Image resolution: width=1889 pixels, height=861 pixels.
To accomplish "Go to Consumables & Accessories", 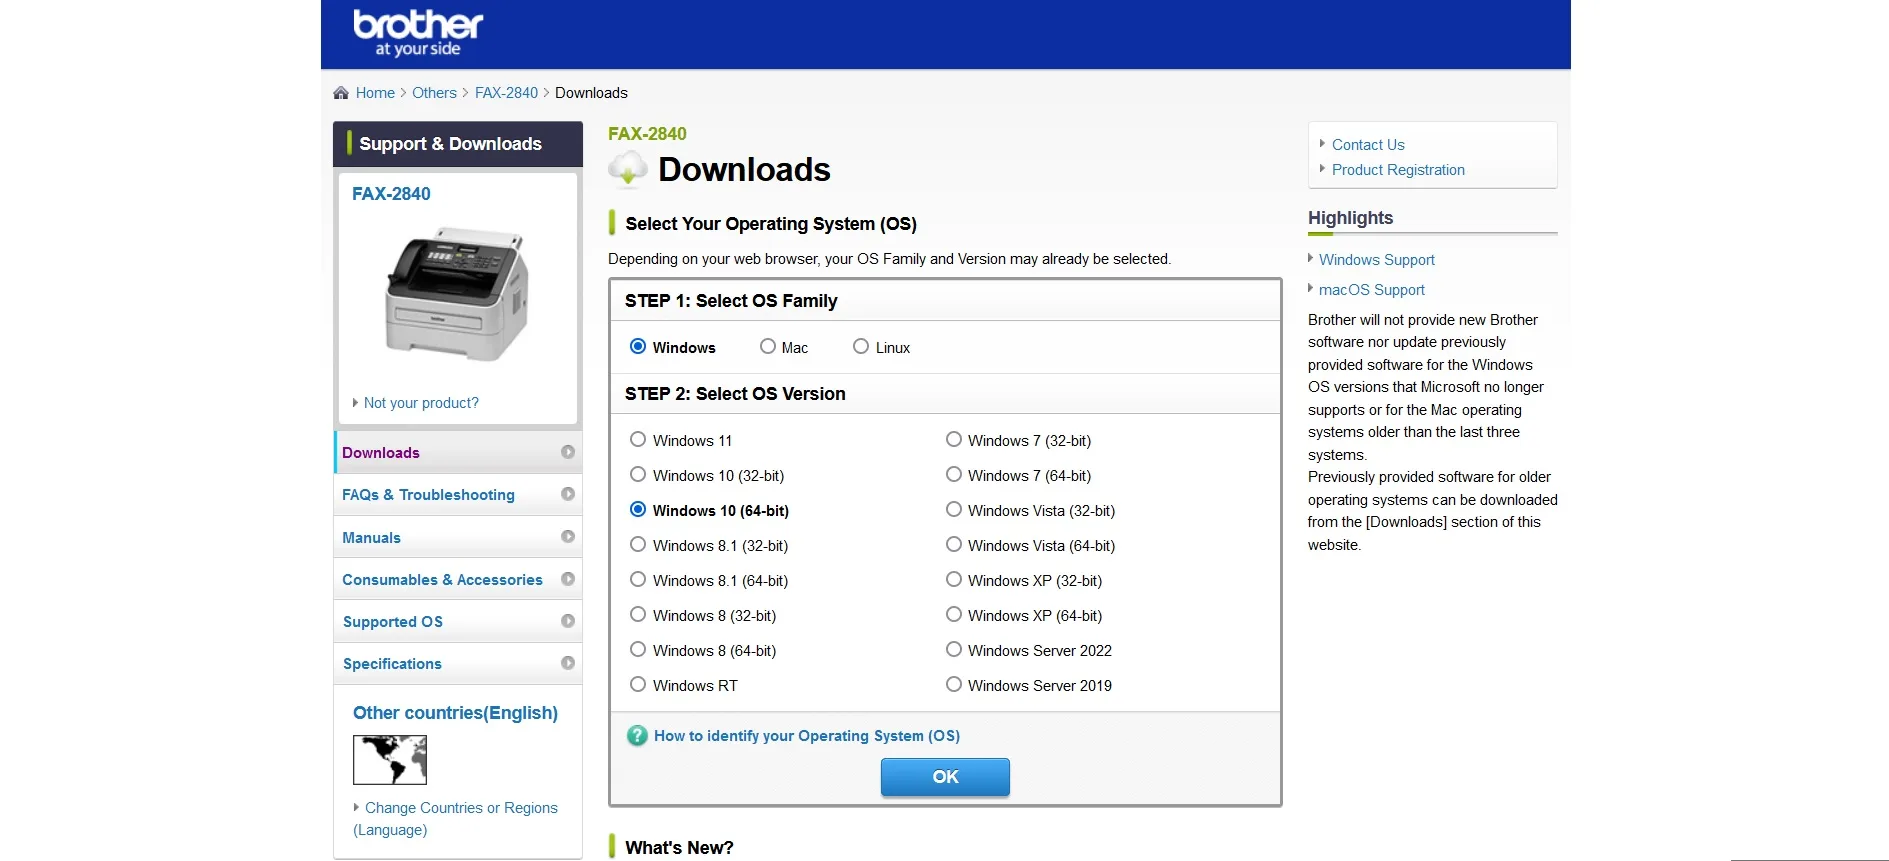I will click(x=442, y=580).
